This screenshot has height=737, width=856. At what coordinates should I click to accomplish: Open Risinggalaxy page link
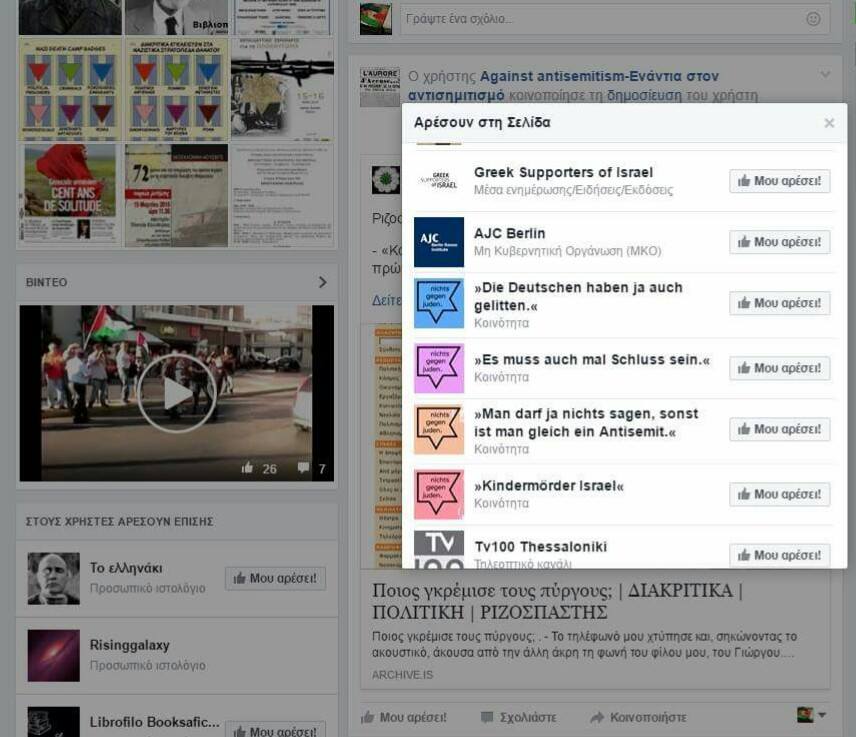coord(129,645)
